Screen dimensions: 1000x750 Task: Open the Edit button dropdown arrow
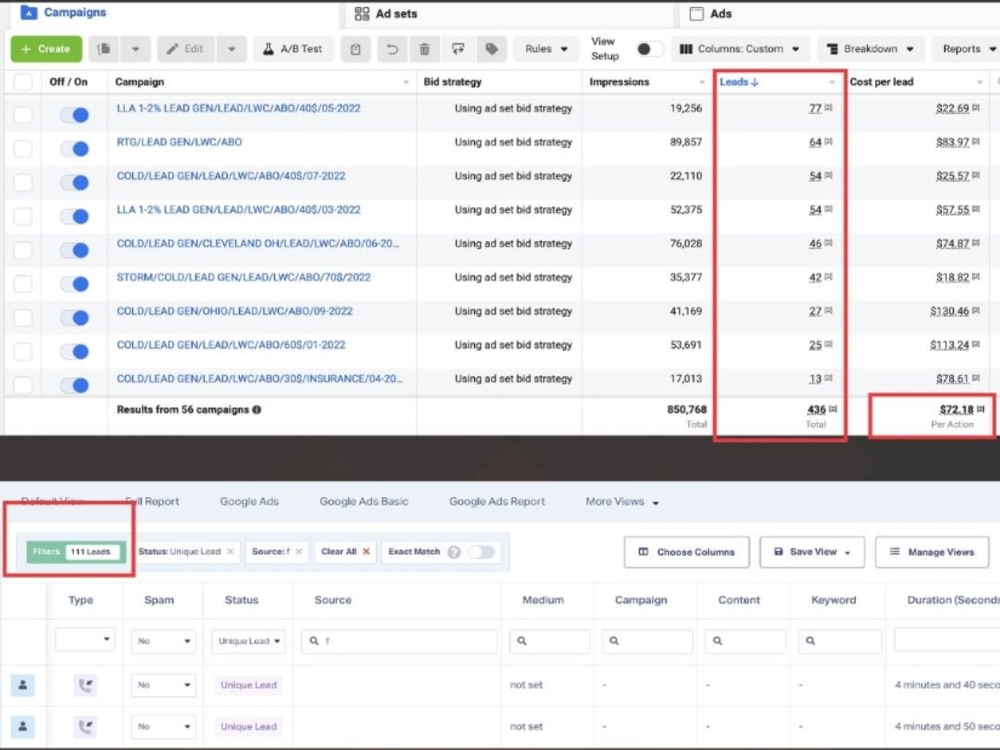point(232,49)
